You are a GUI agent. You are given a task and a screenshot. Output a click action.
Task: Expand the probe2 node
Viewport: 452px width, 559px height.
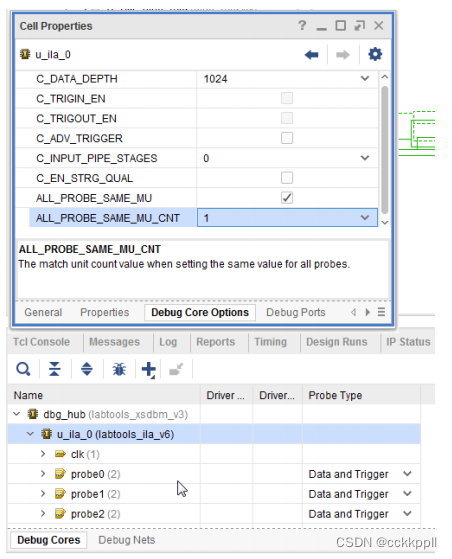coord(43,514)
